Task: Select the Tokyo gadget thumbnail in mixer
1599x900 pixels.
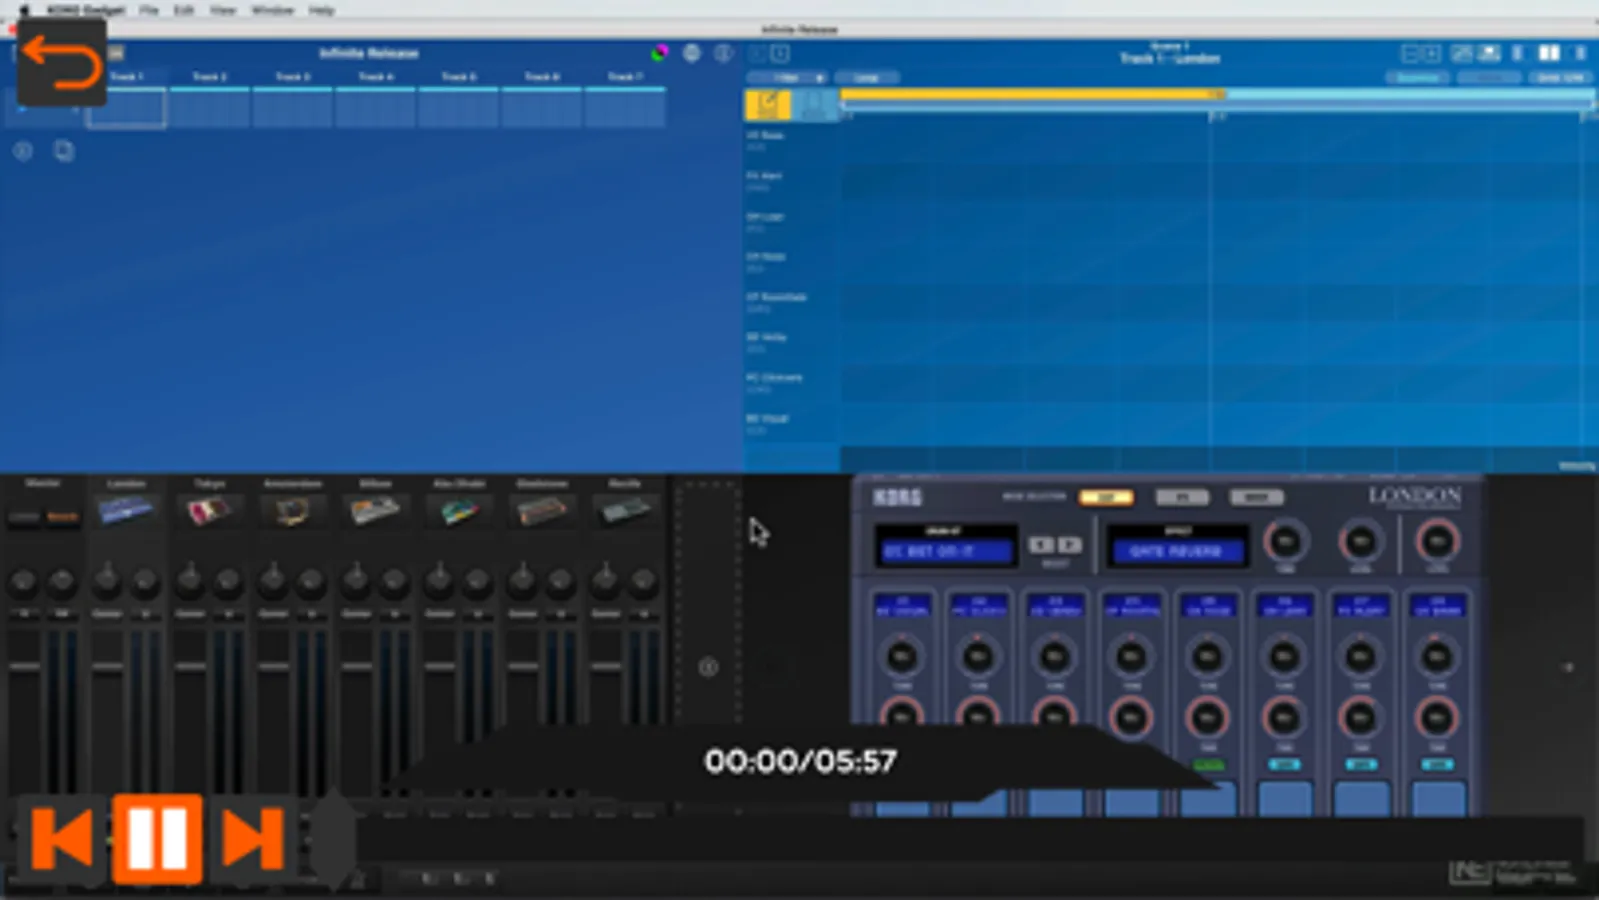Action: [x=209, y=511]
